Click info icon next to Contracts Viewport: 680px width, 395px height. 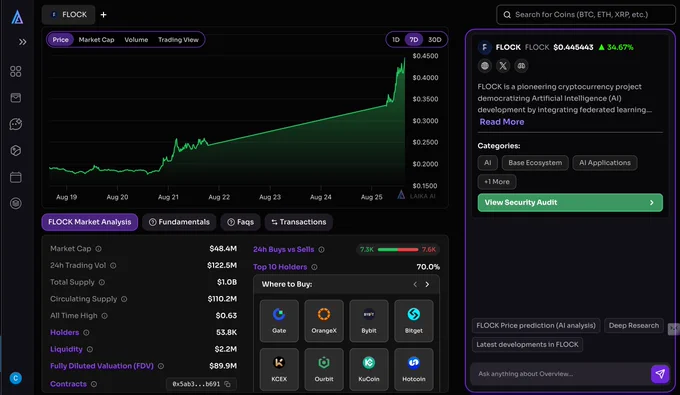pyautogui.click(x=94, y=384)
